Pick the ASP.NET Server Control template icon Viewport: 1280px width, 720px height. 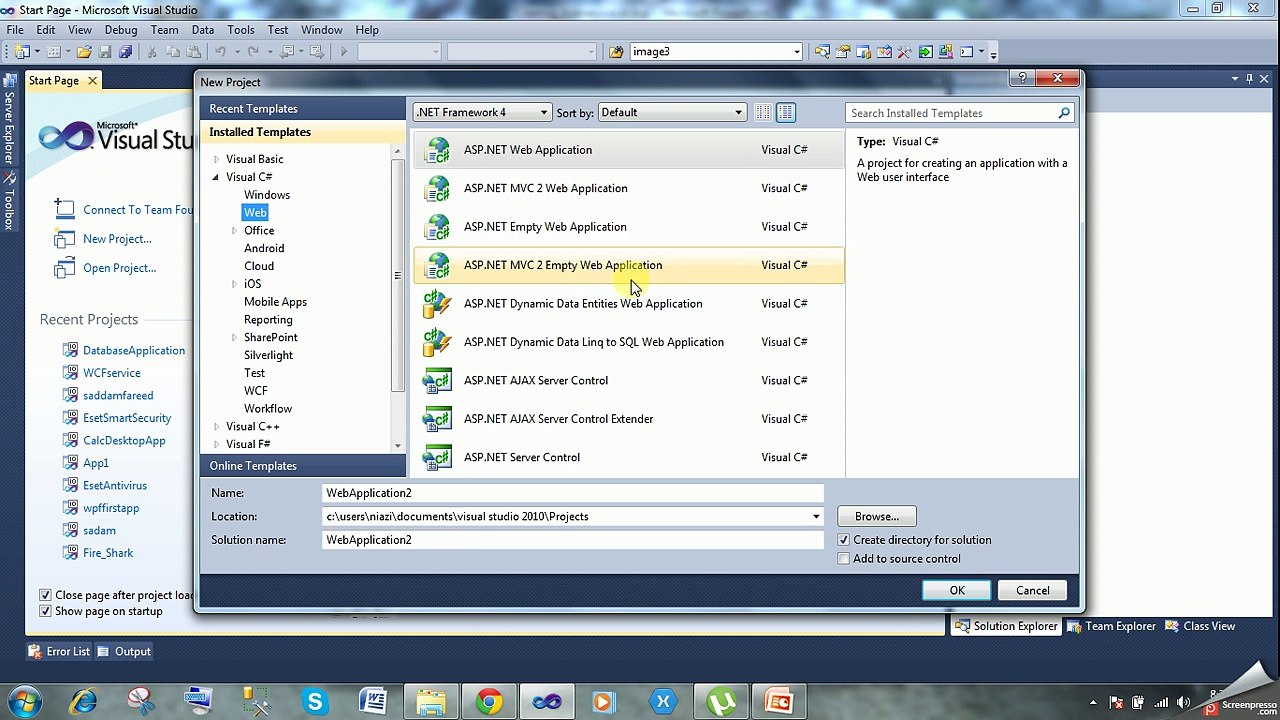pyautogui.click(x=437, y=458)
